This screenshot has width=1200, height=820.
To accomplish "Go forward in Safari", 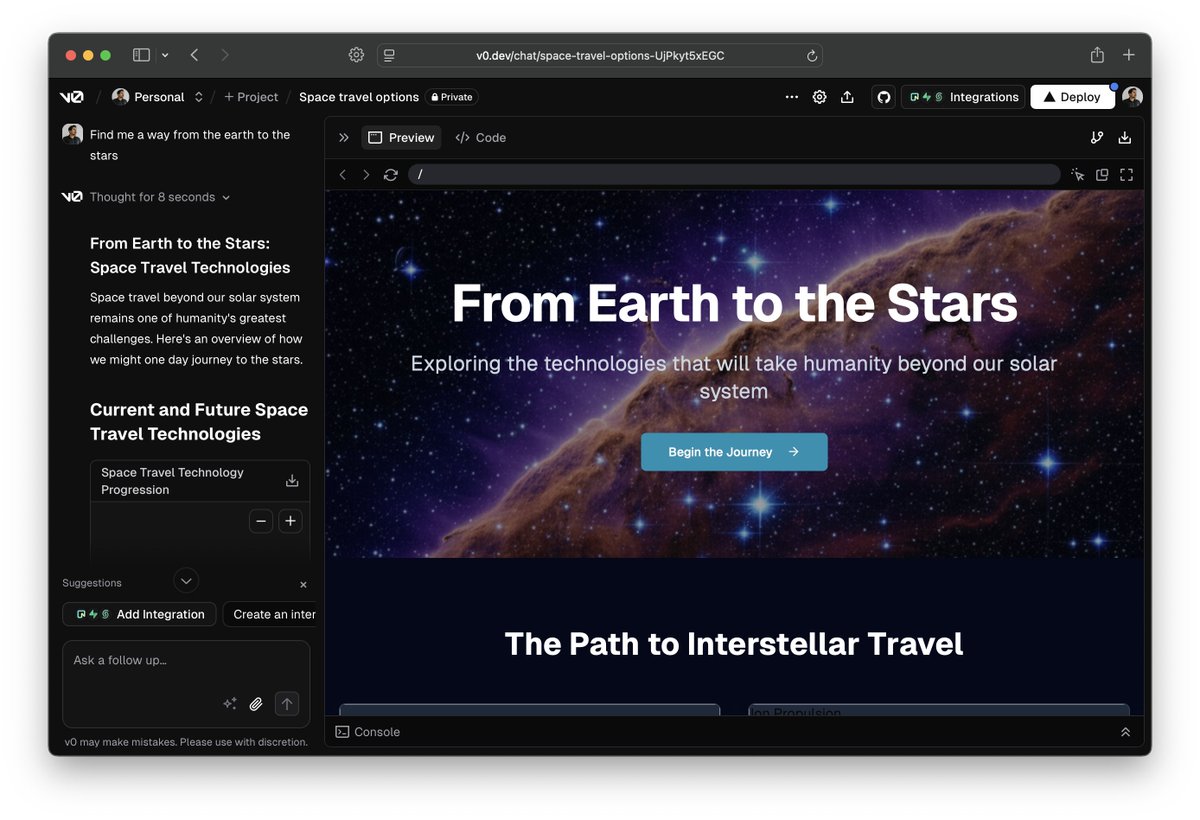I will tap(225, 55).
